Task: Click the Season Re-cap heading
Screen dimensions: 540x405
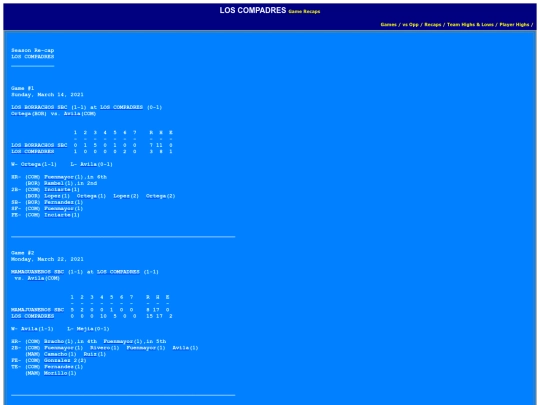Action: coord(32,50)
